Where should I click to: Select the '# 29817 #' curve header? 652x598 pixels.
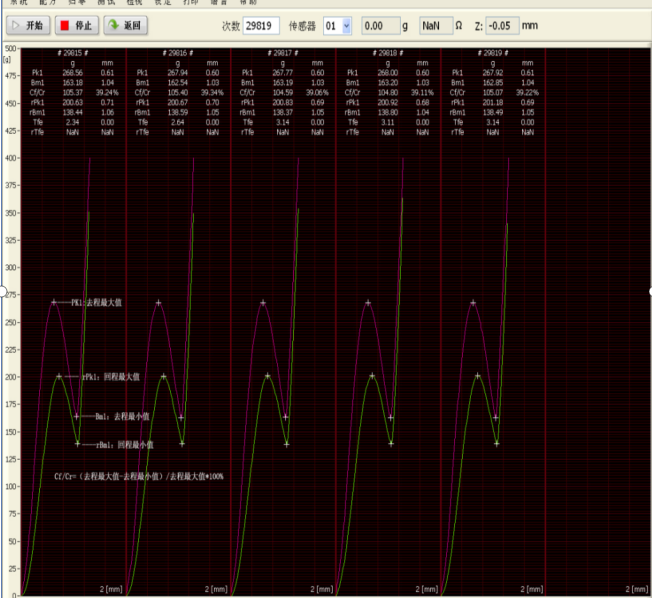[283, 53]
